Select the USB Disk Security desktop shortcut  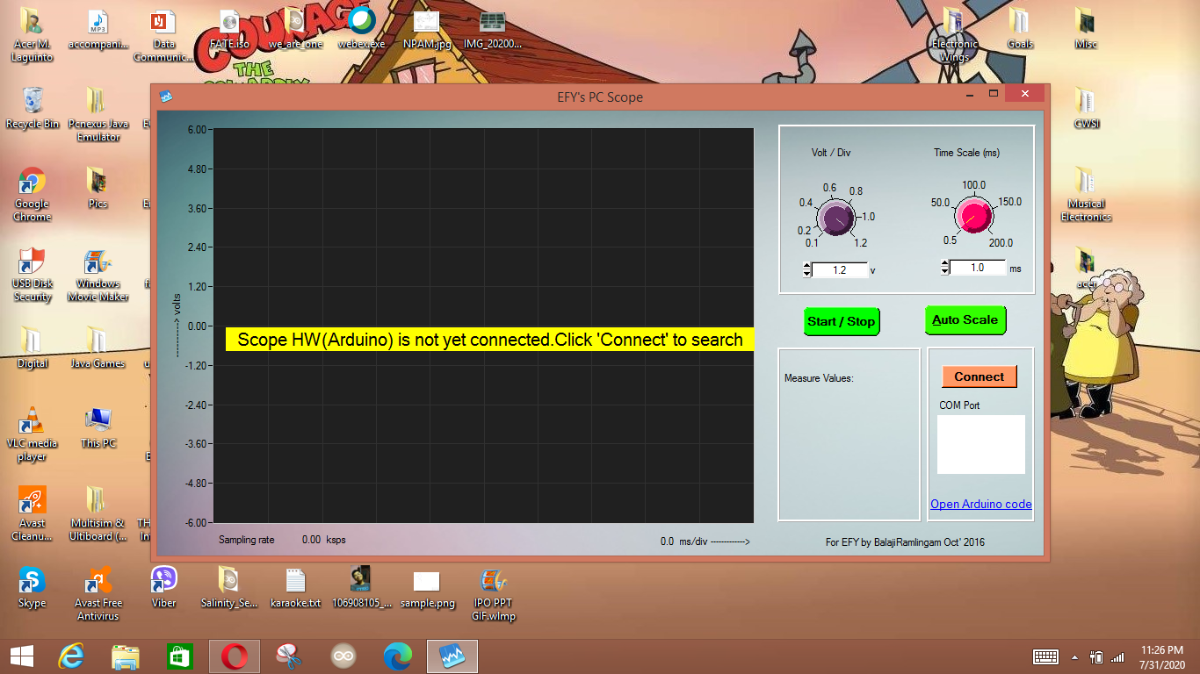tap(32, 275)
